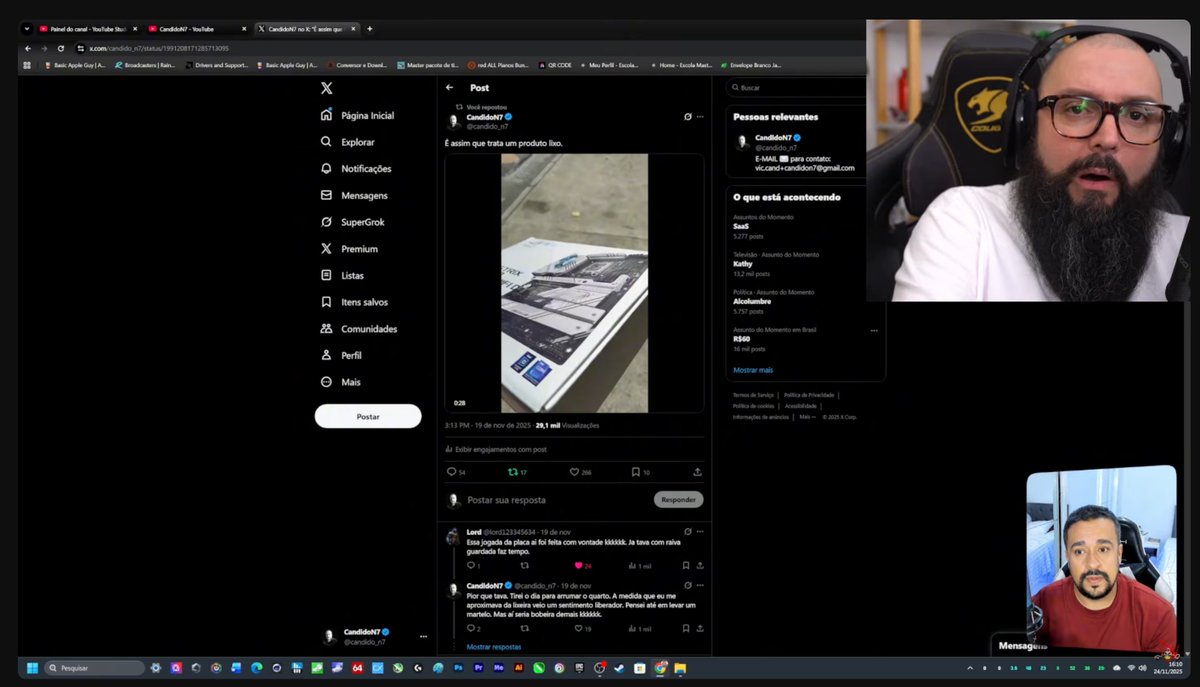Bookmark Lord's reply

(x=685, y=566)
